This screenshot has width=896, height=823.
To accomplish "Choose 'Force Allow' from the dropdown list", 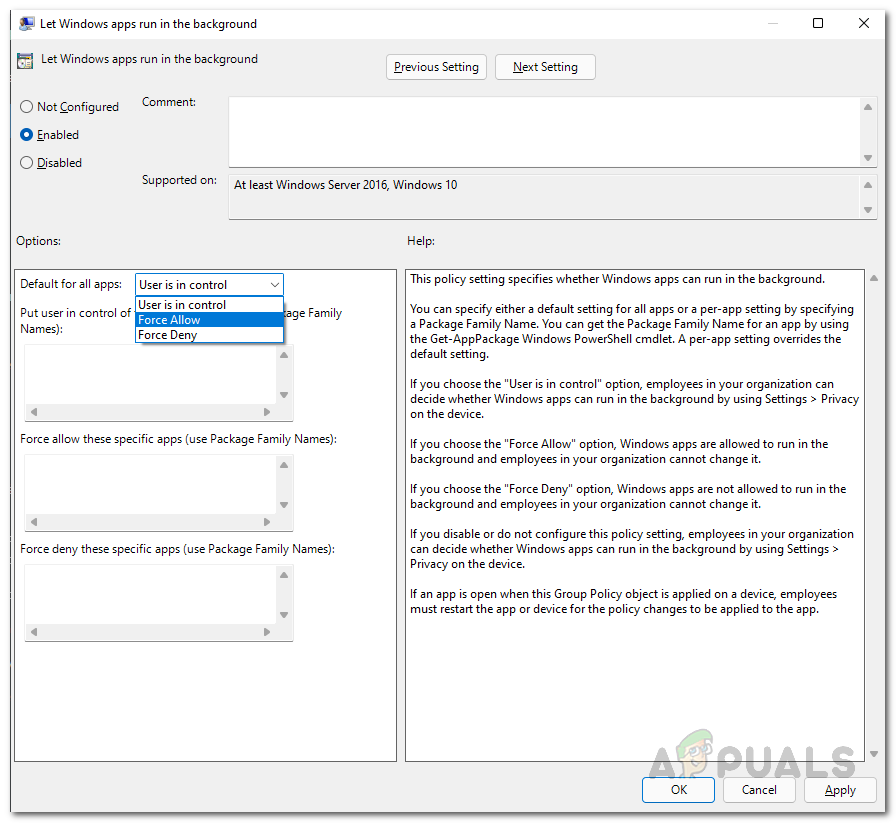I will tap(209, 319).
